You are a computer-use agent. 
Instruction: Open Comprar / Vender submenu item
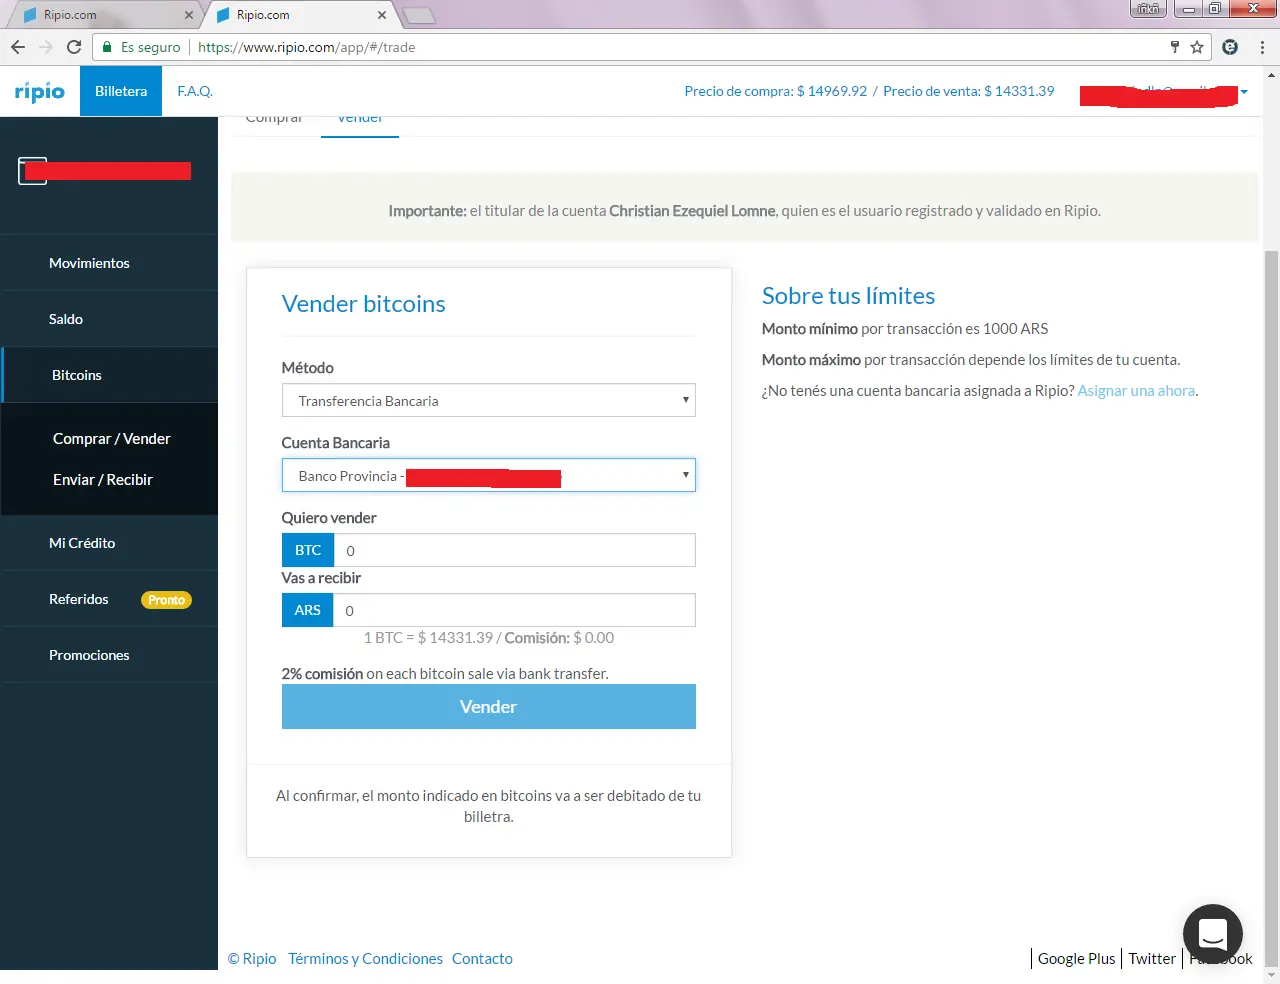click(112, 439)
